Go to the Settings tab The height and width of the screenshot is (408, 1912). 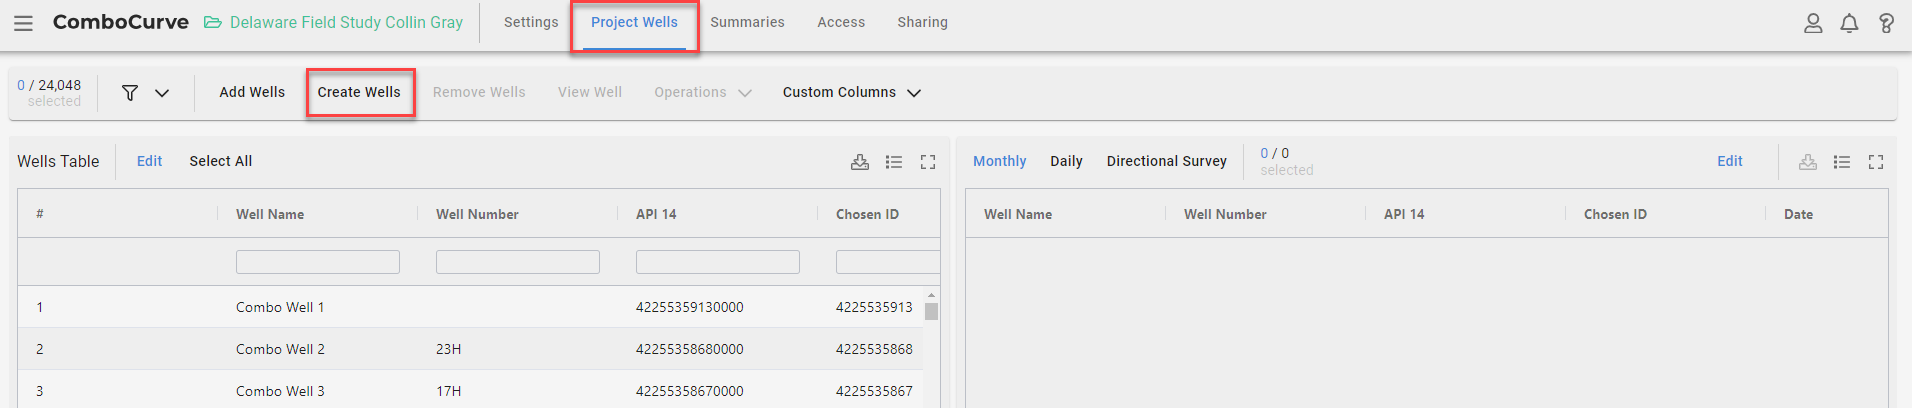(x=531, y=22)
